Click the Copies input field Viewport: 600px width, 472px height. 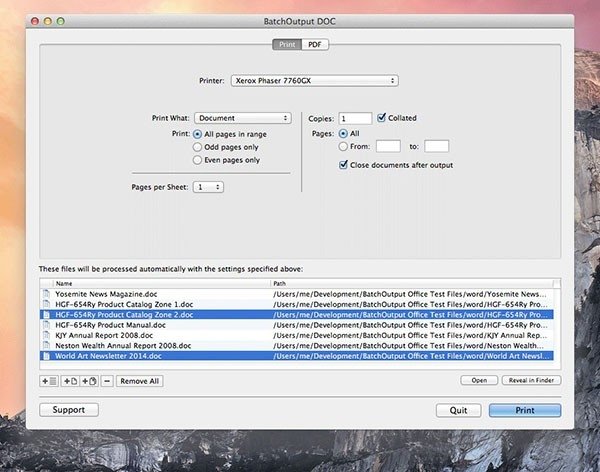[355, 118]
